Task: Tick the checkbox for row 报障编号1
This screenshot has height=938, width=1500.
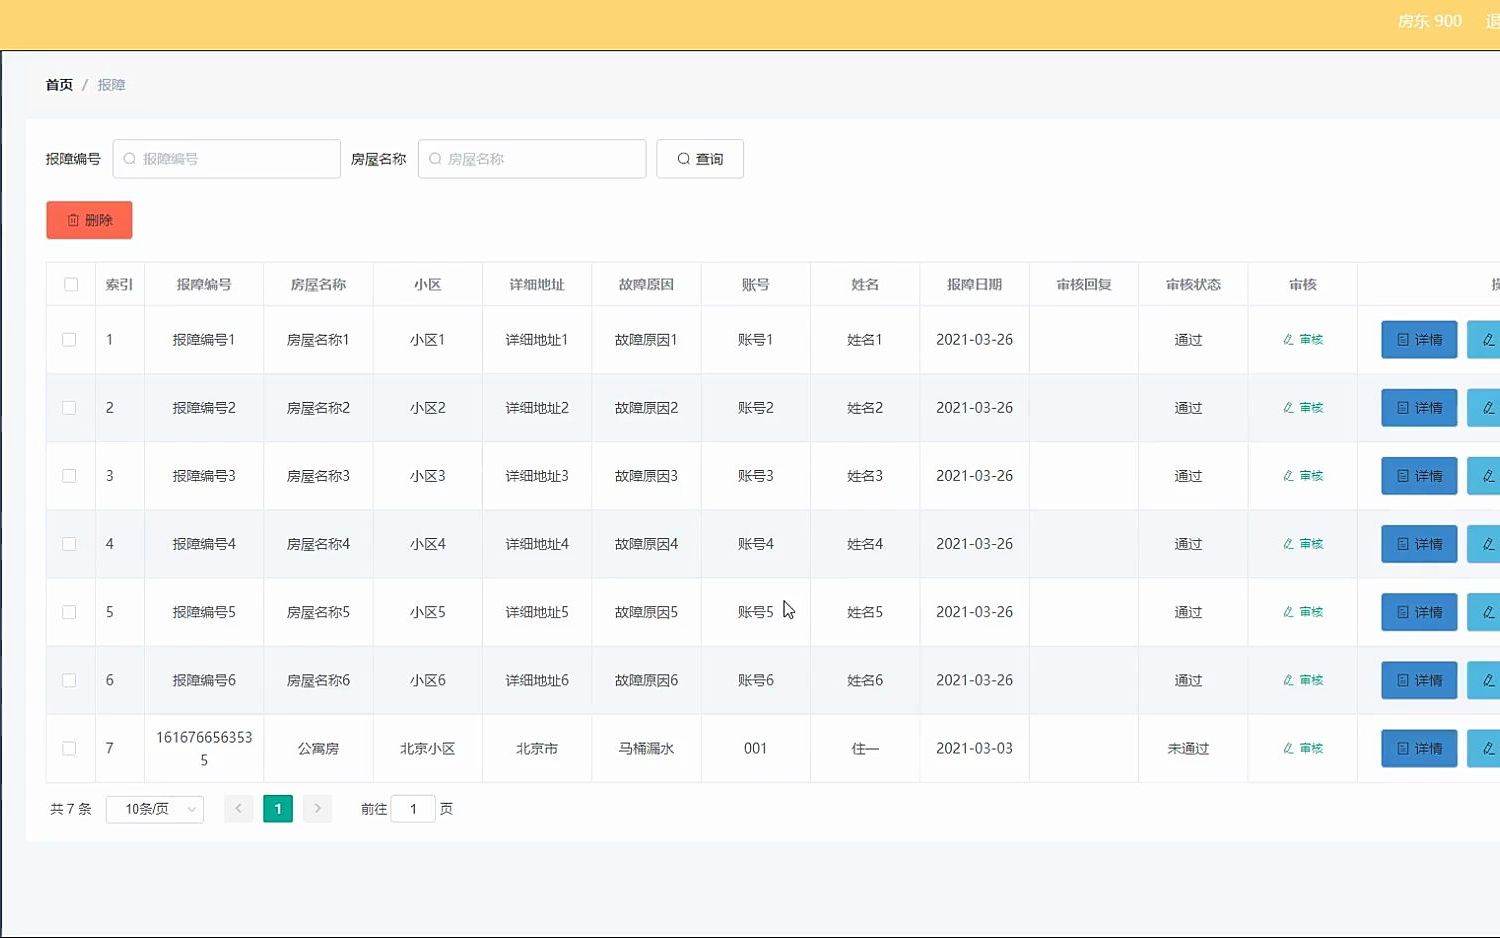Action: [x=69, y=340]
